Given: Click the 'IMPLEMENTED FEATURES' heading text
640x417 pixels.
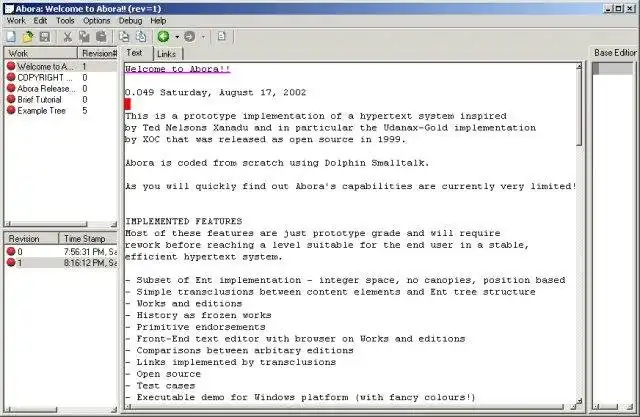Looking at the screenshot, I should pos(184,221).
